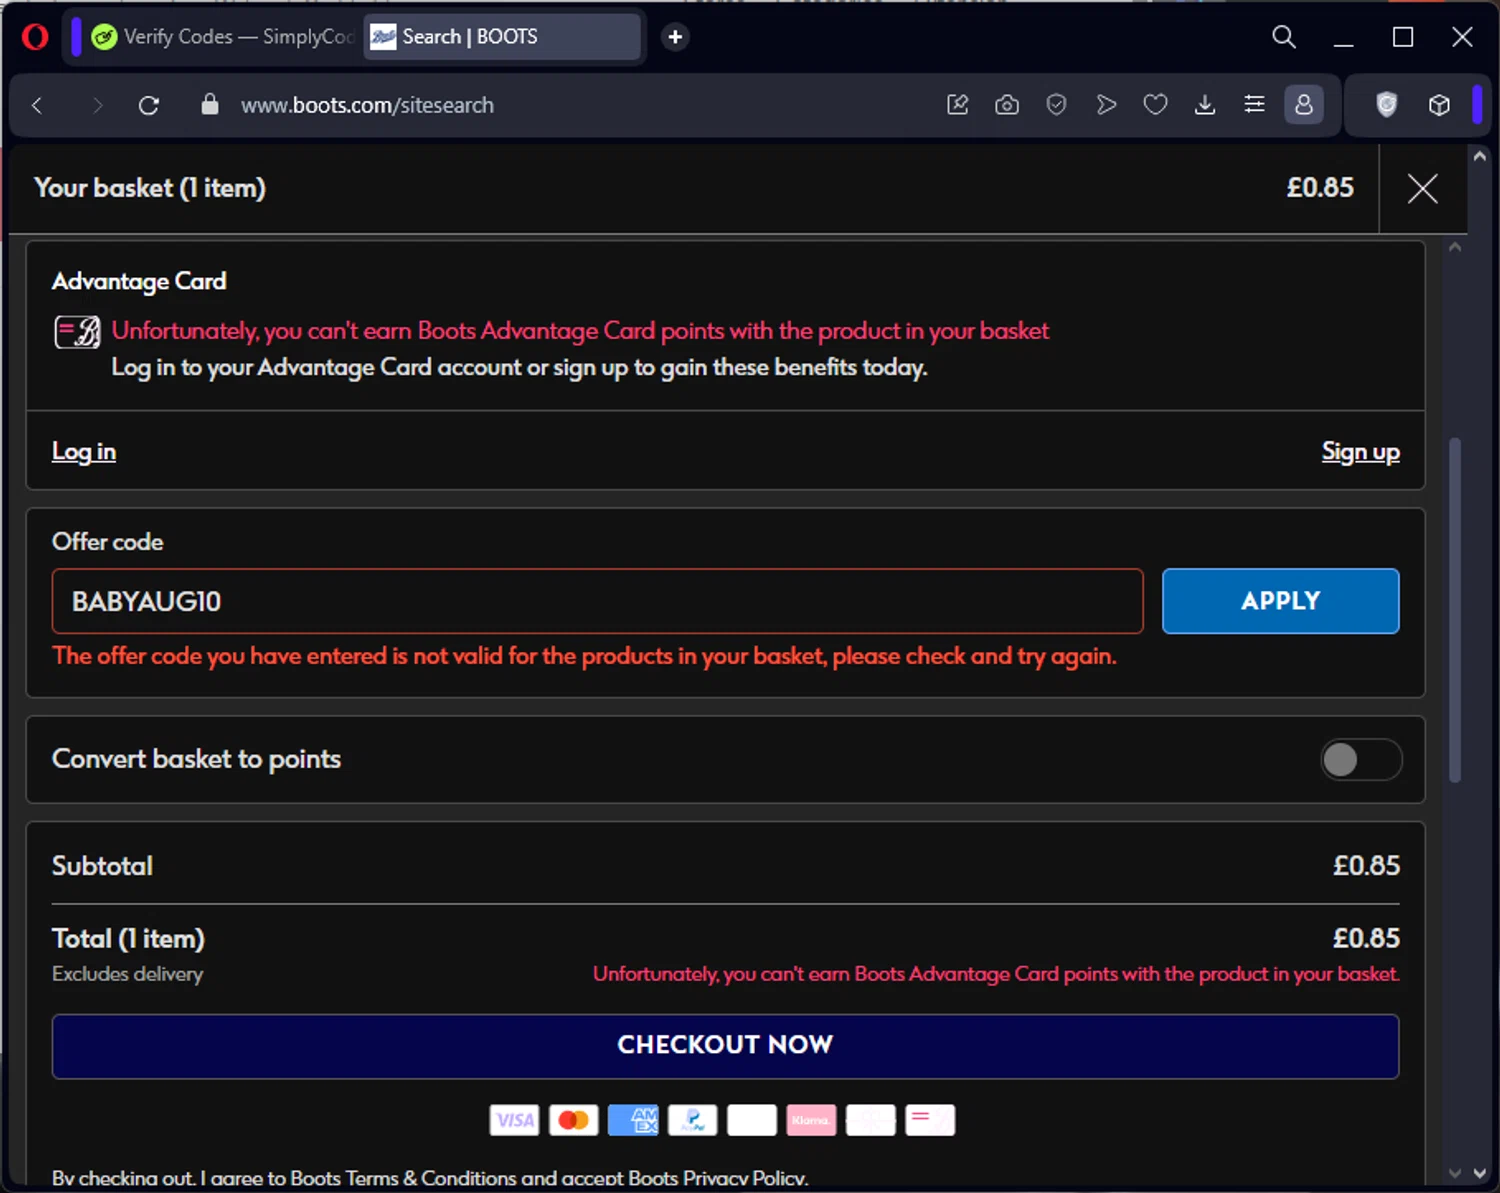Open the ad blocker shield extension
1500x1193 pixels.
click(x=1386, y=104)
